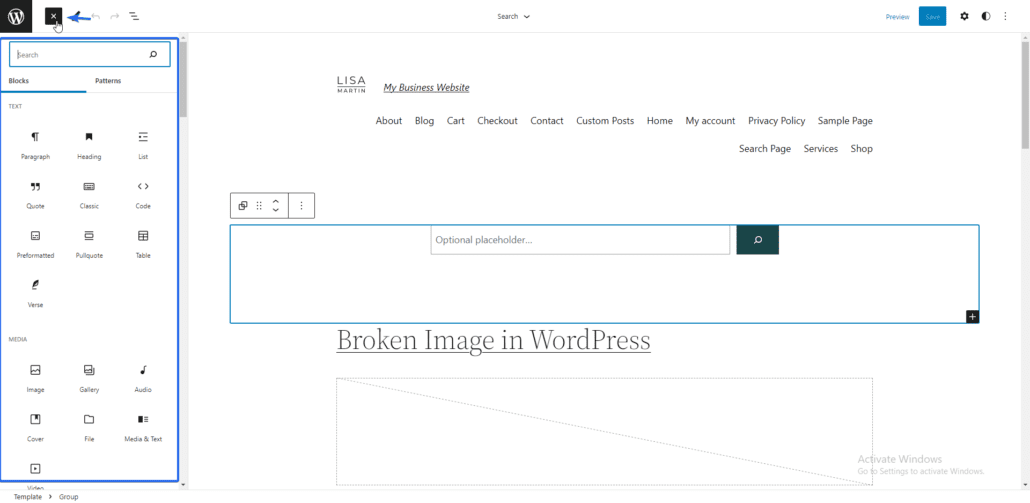The height and width of the screenshot is (503, 1030).
Task: Click the black plus add-block button
Action: (x=973, y=317)
